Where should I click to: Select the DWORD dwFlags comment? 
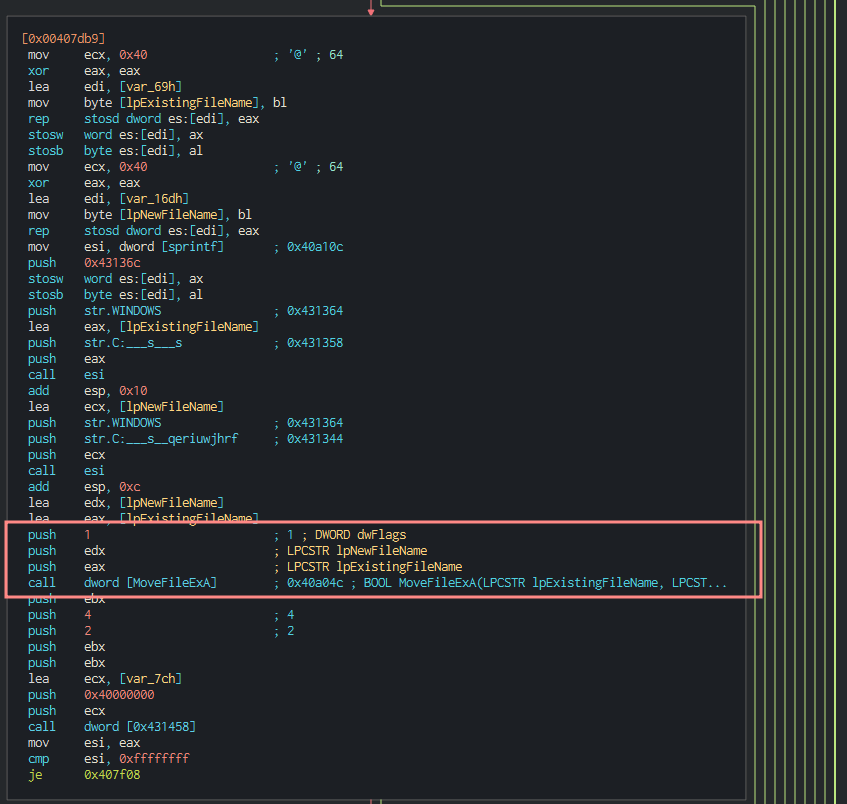(361, 535)
